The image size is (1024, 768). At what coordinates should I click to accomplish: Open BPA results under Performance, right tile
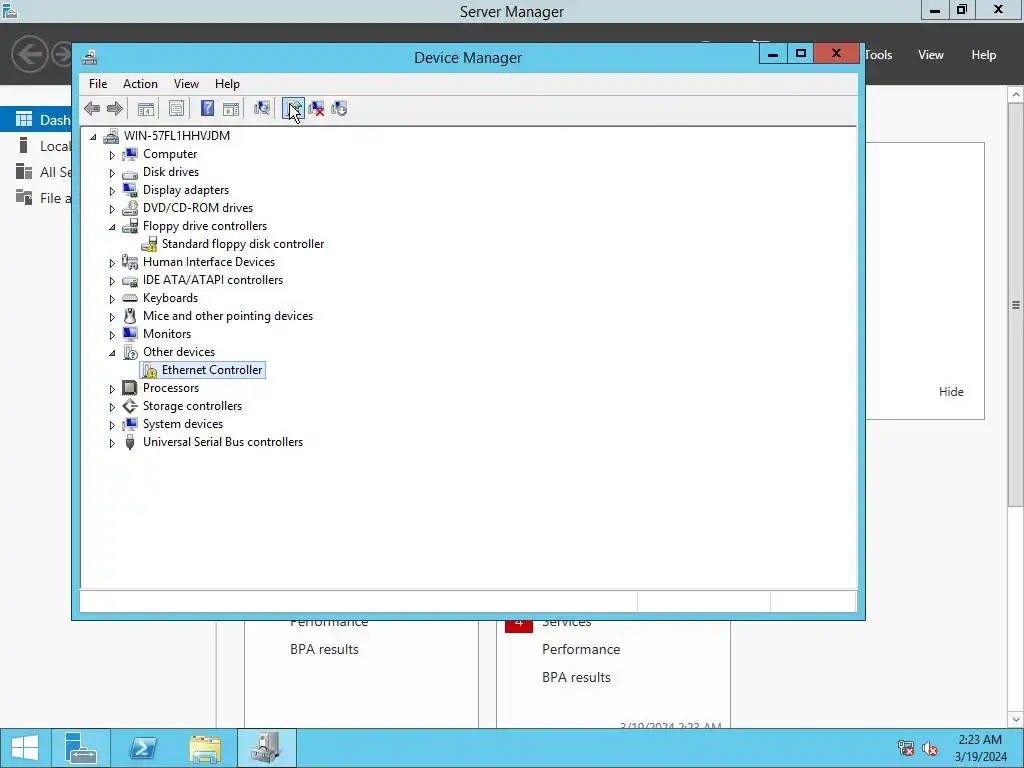point(576,677)
